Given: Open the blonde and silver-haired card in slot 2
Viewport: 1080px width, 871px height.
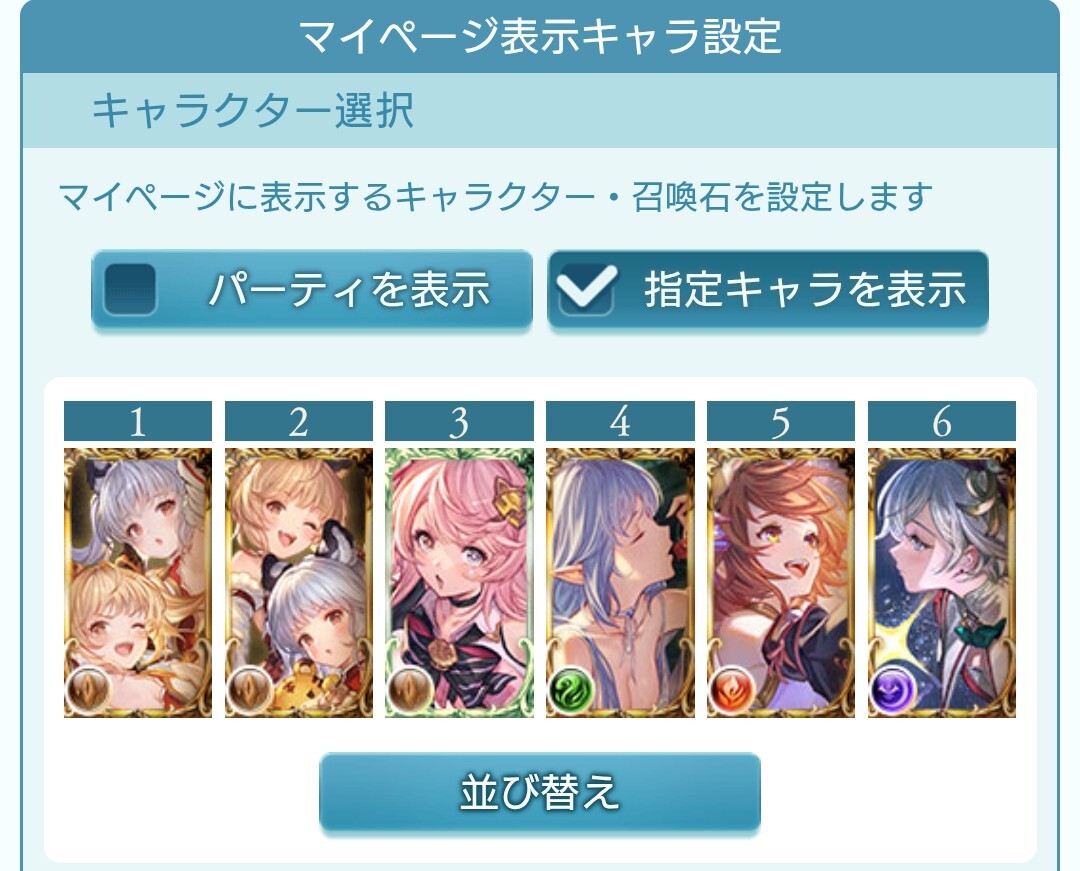Looking at the screenshot, I should pos(299,583).
